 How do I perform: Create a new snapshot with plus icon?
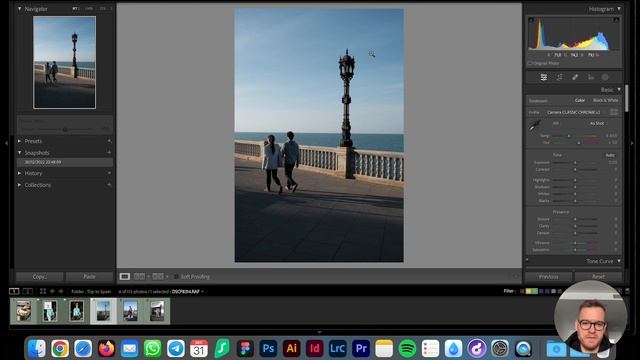(x=109, y=152)
